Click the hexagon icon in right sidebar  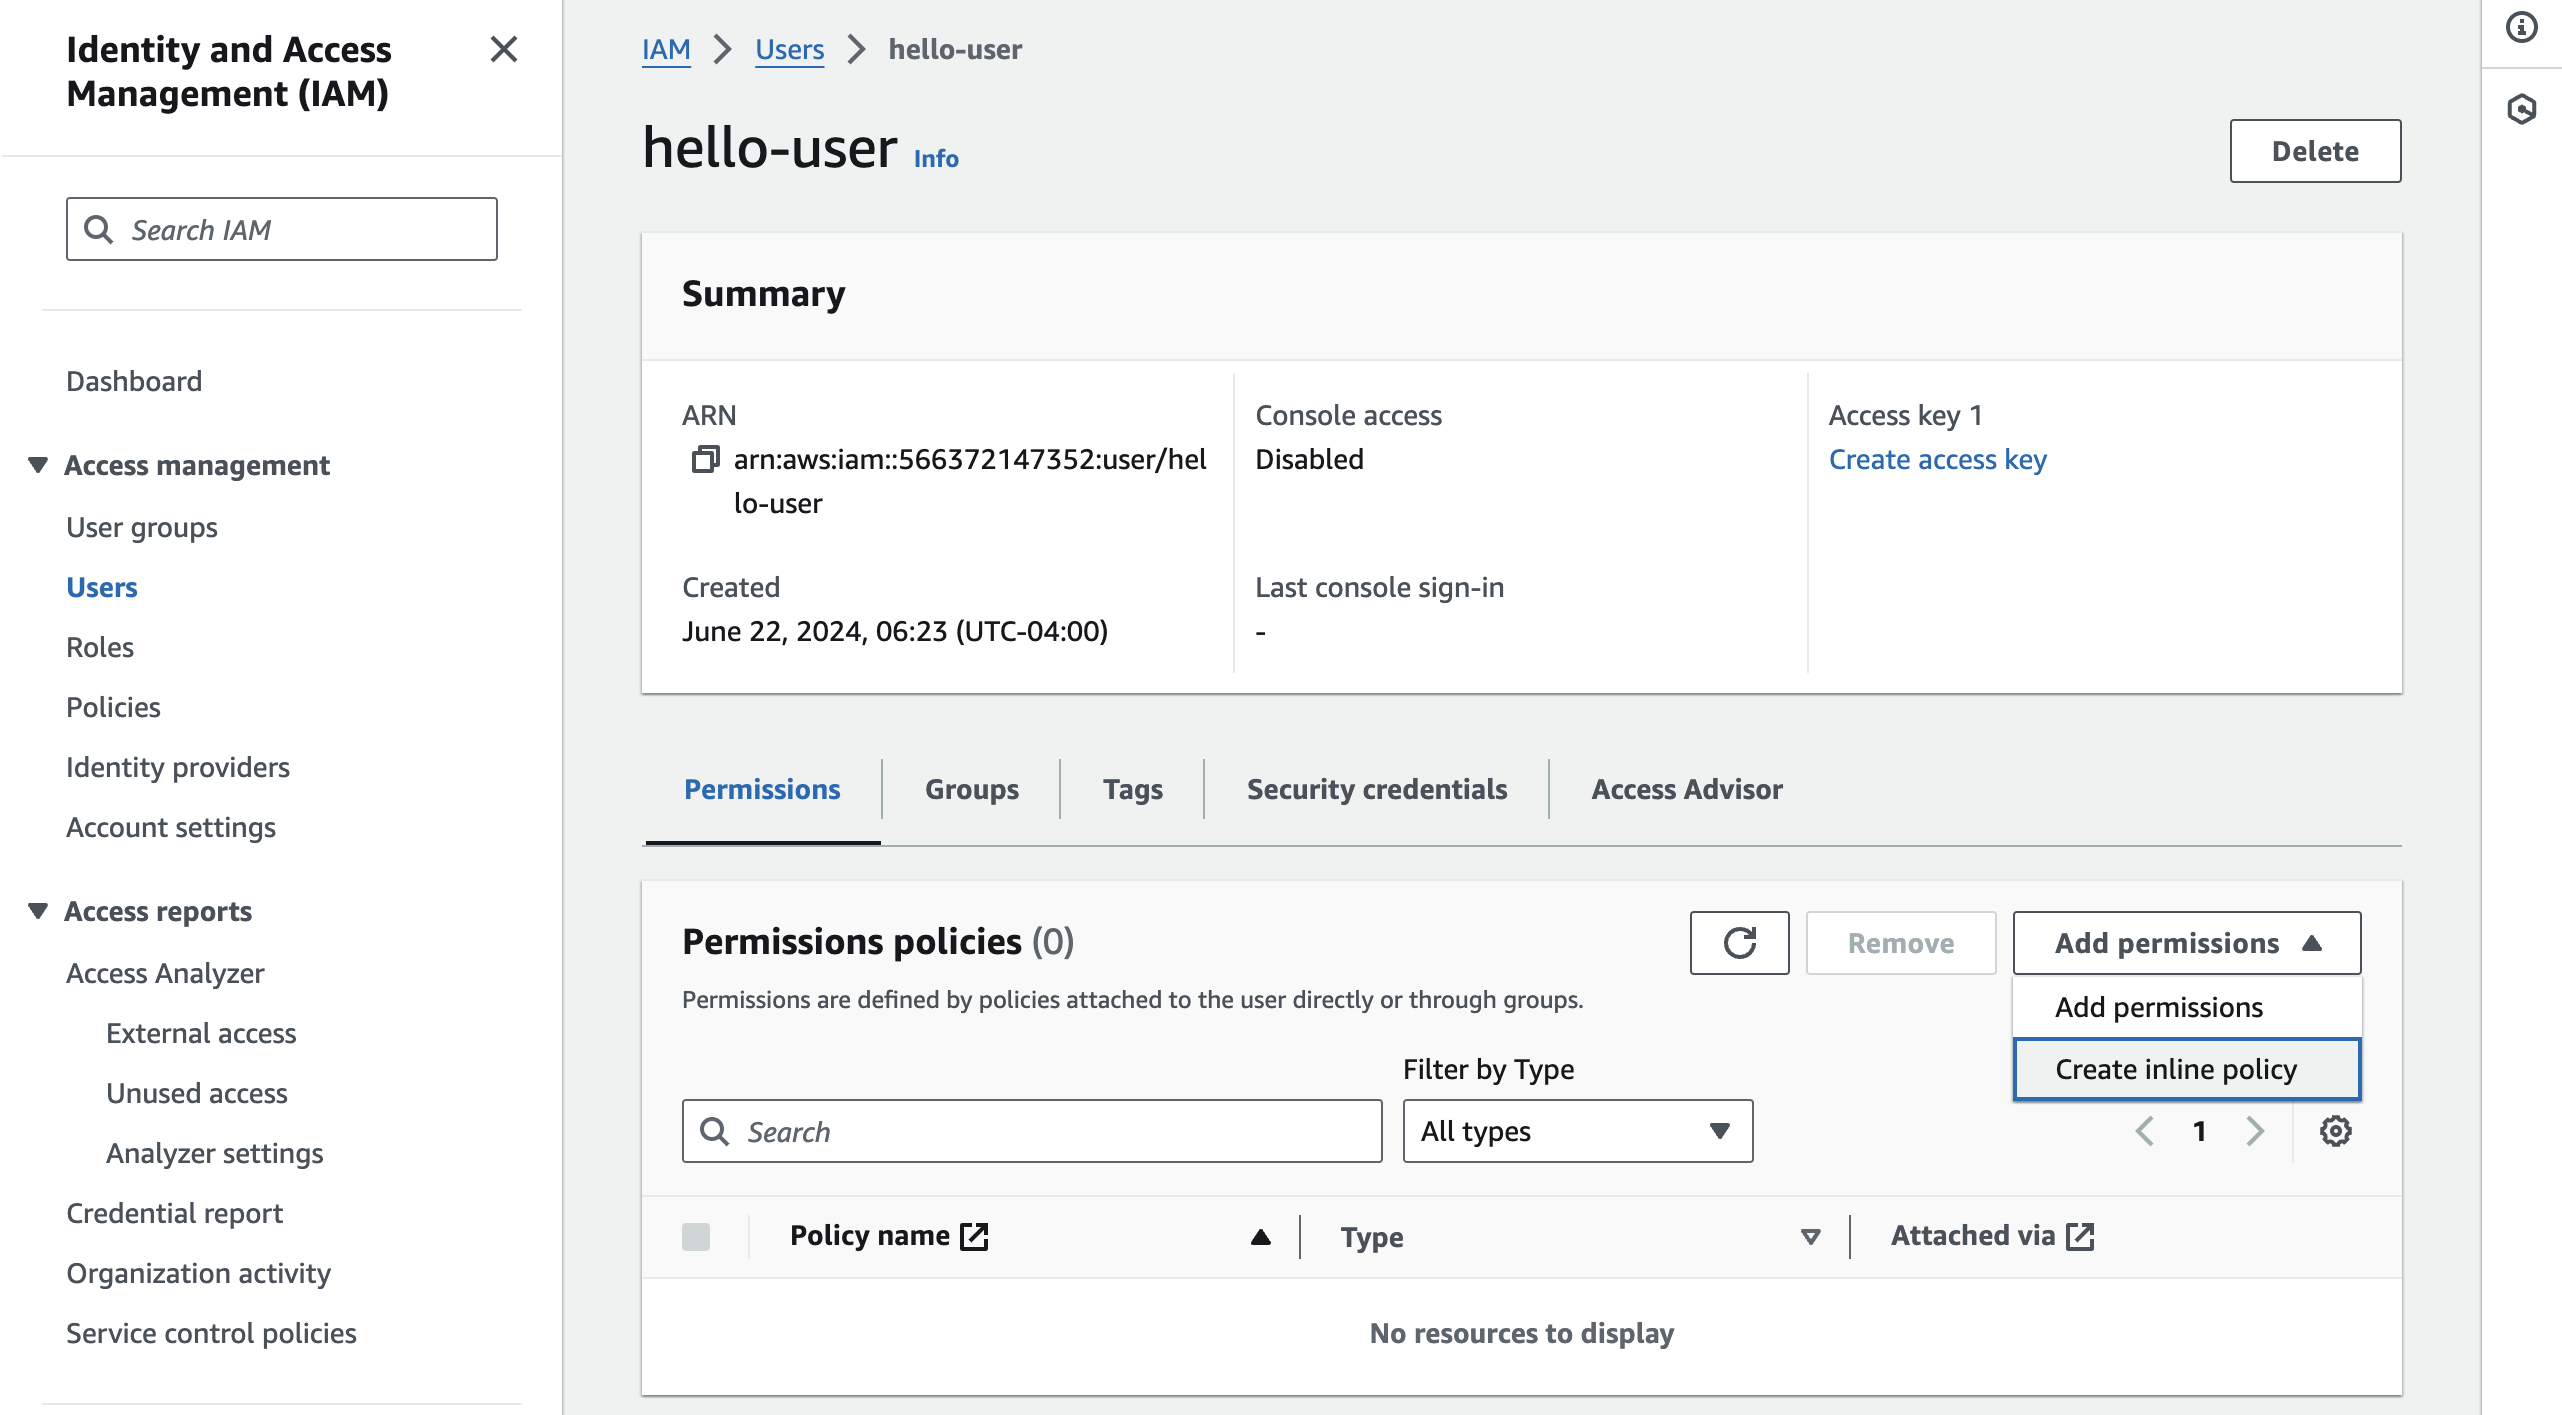[x=2521, y=109]
